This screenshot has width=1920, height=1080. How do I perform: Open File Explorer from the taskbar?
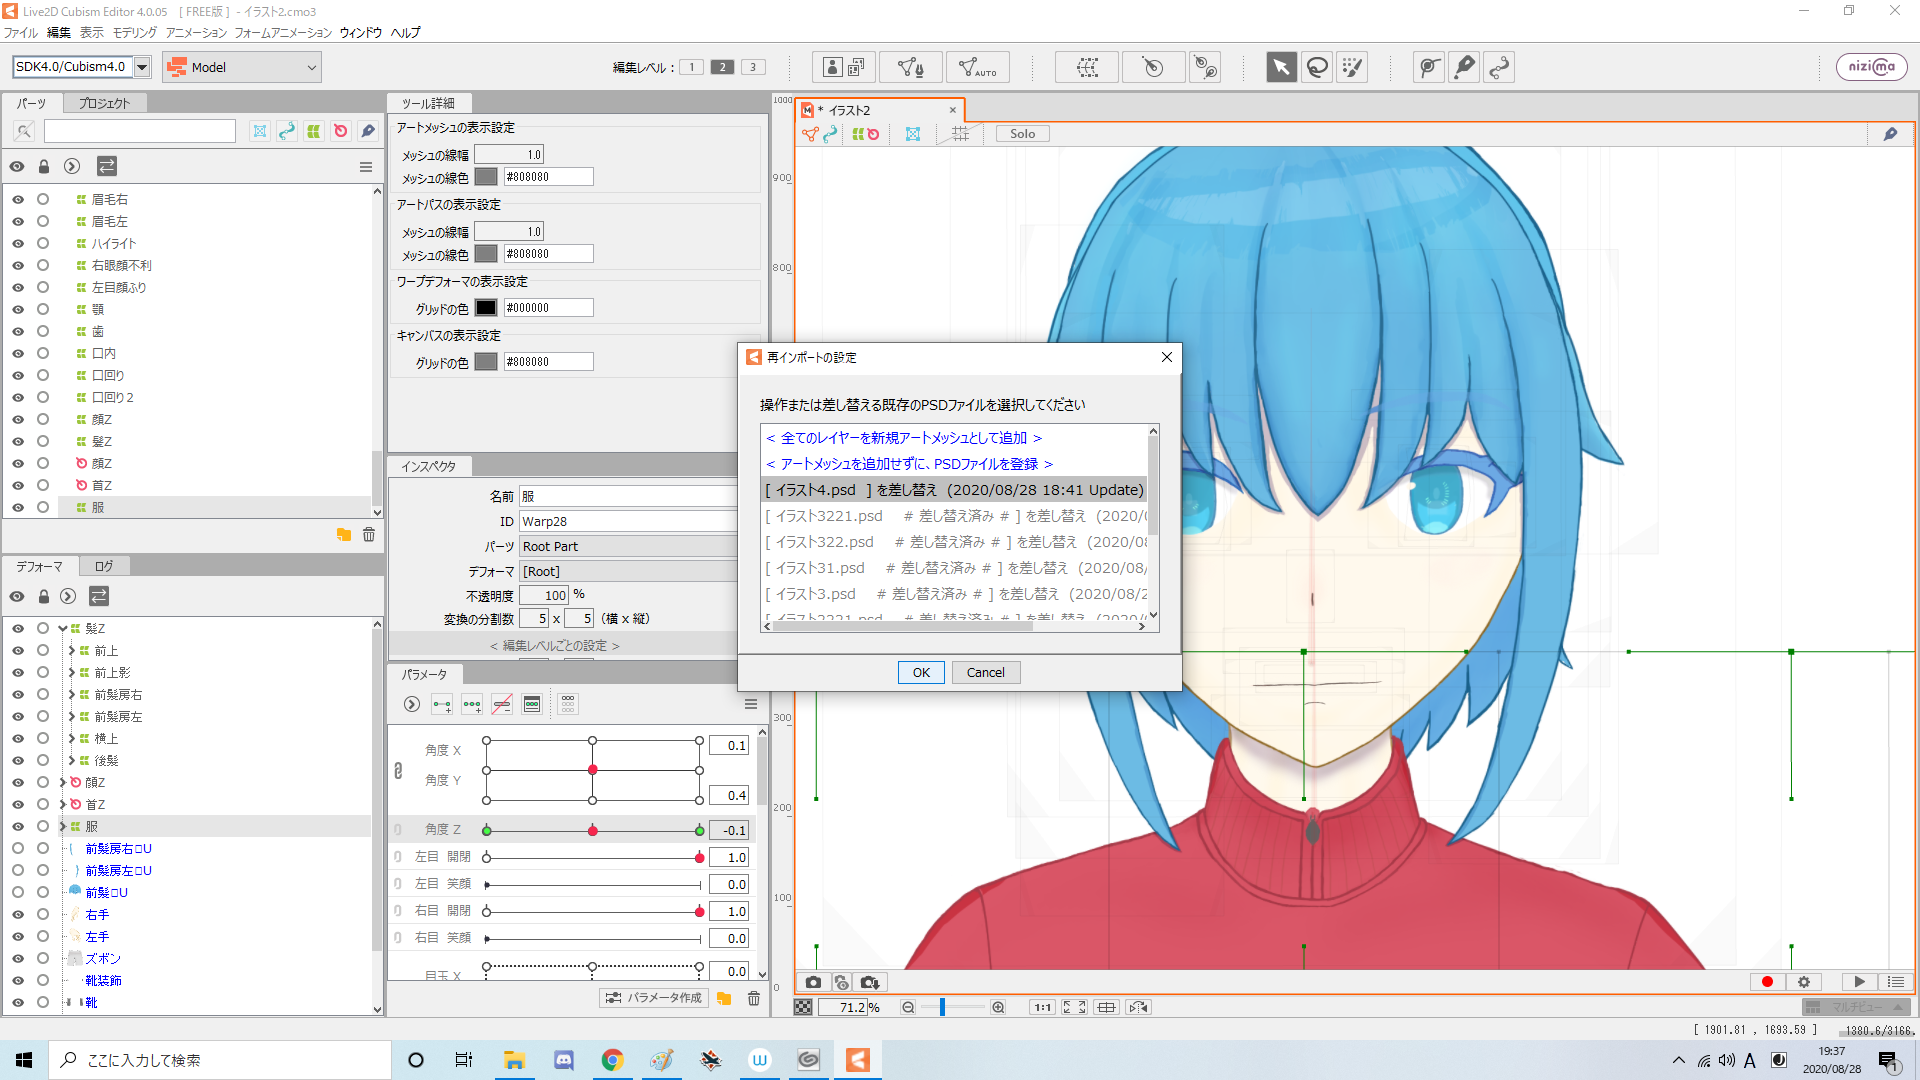pyautogui.click(x=515, y=1060)
